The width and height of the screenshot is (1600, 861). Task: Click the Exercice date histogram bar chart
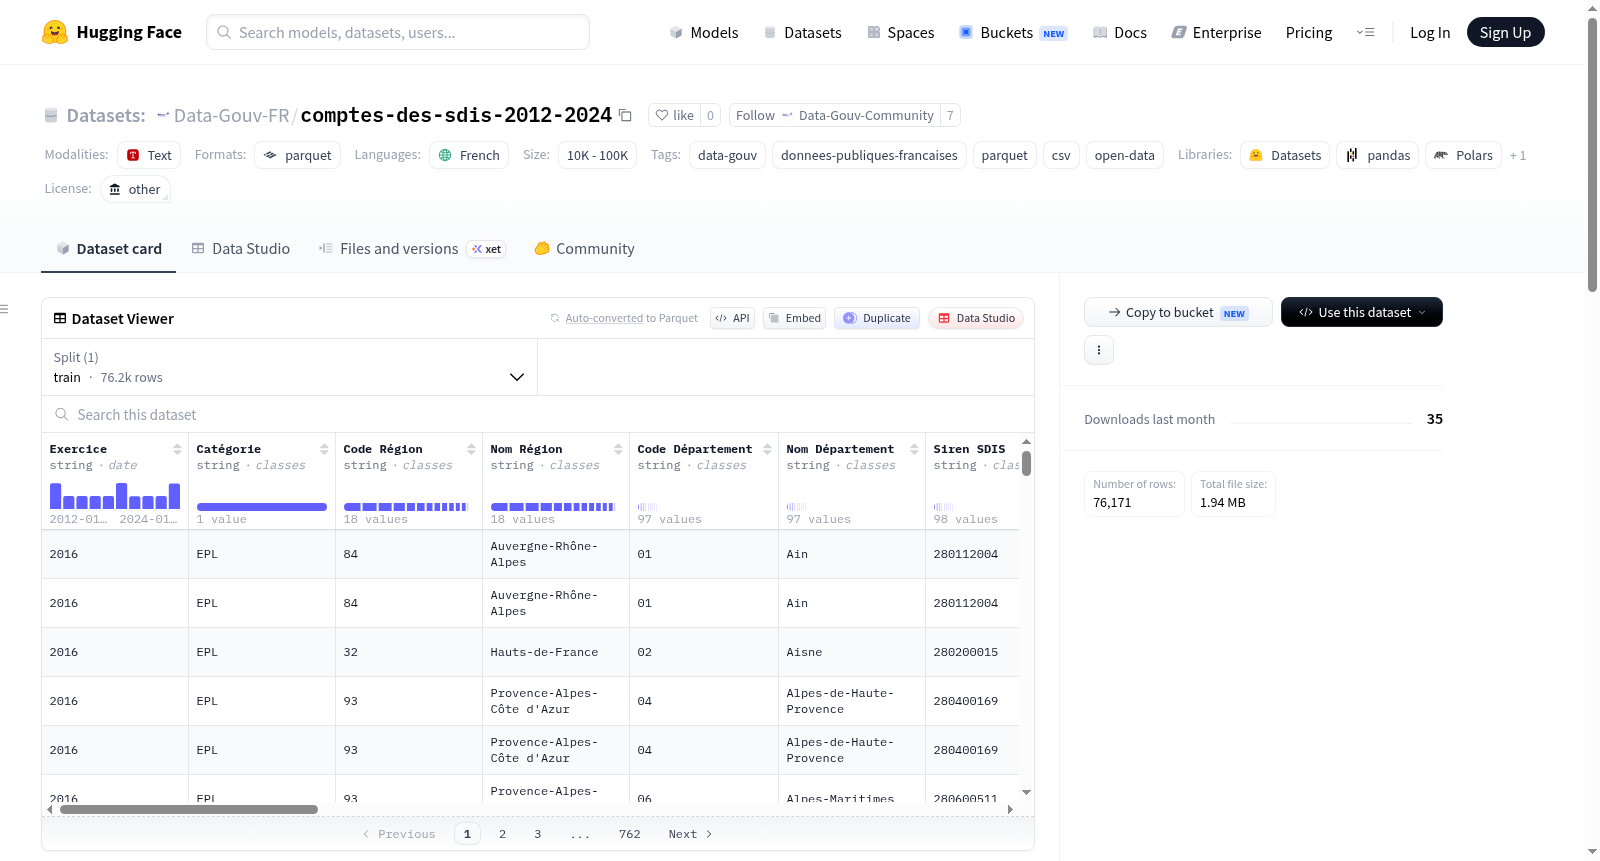[115, 496]
